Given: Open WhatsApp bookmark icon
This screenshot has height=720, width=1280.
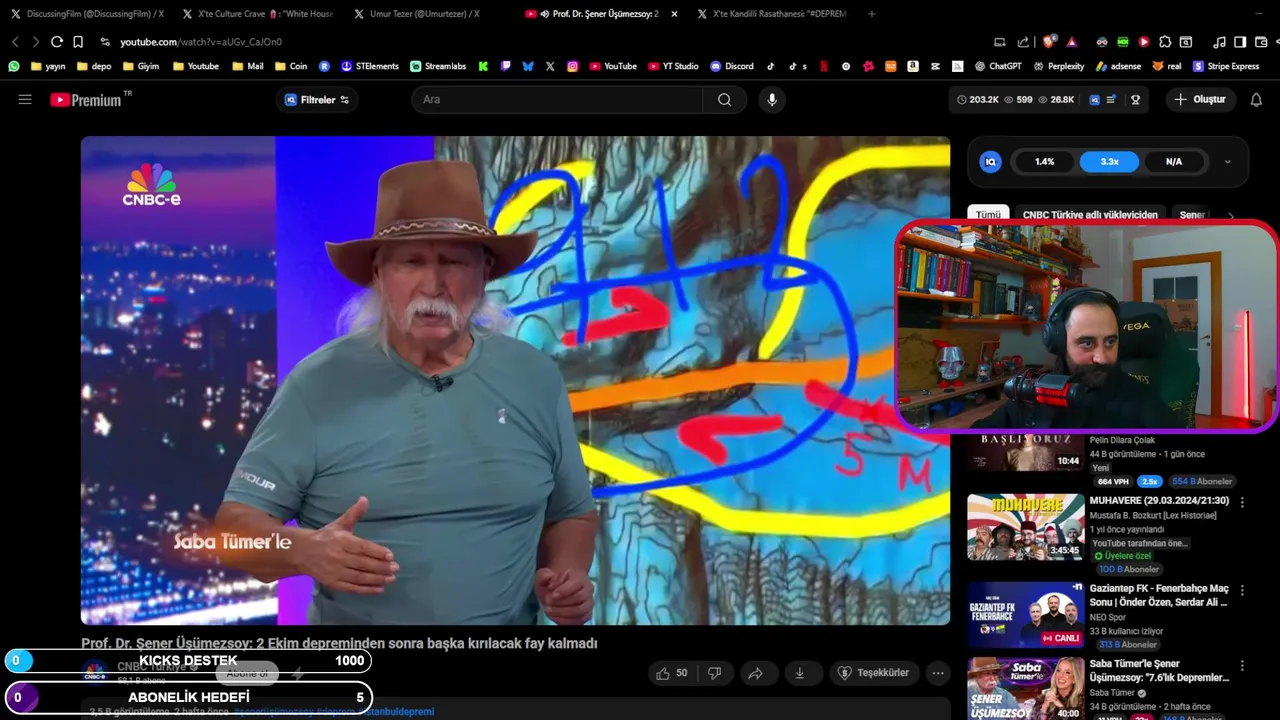Looking at the screenshot, I should click(14, 66).
